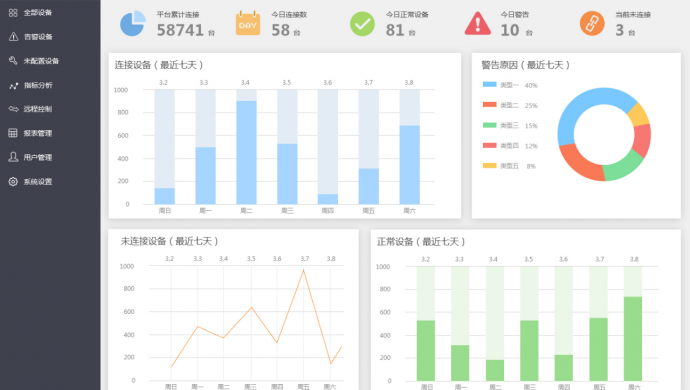The image size is (690, 390).
Task: Click the orange broken-link 当前未连接 icon
Action: point(592,23)
